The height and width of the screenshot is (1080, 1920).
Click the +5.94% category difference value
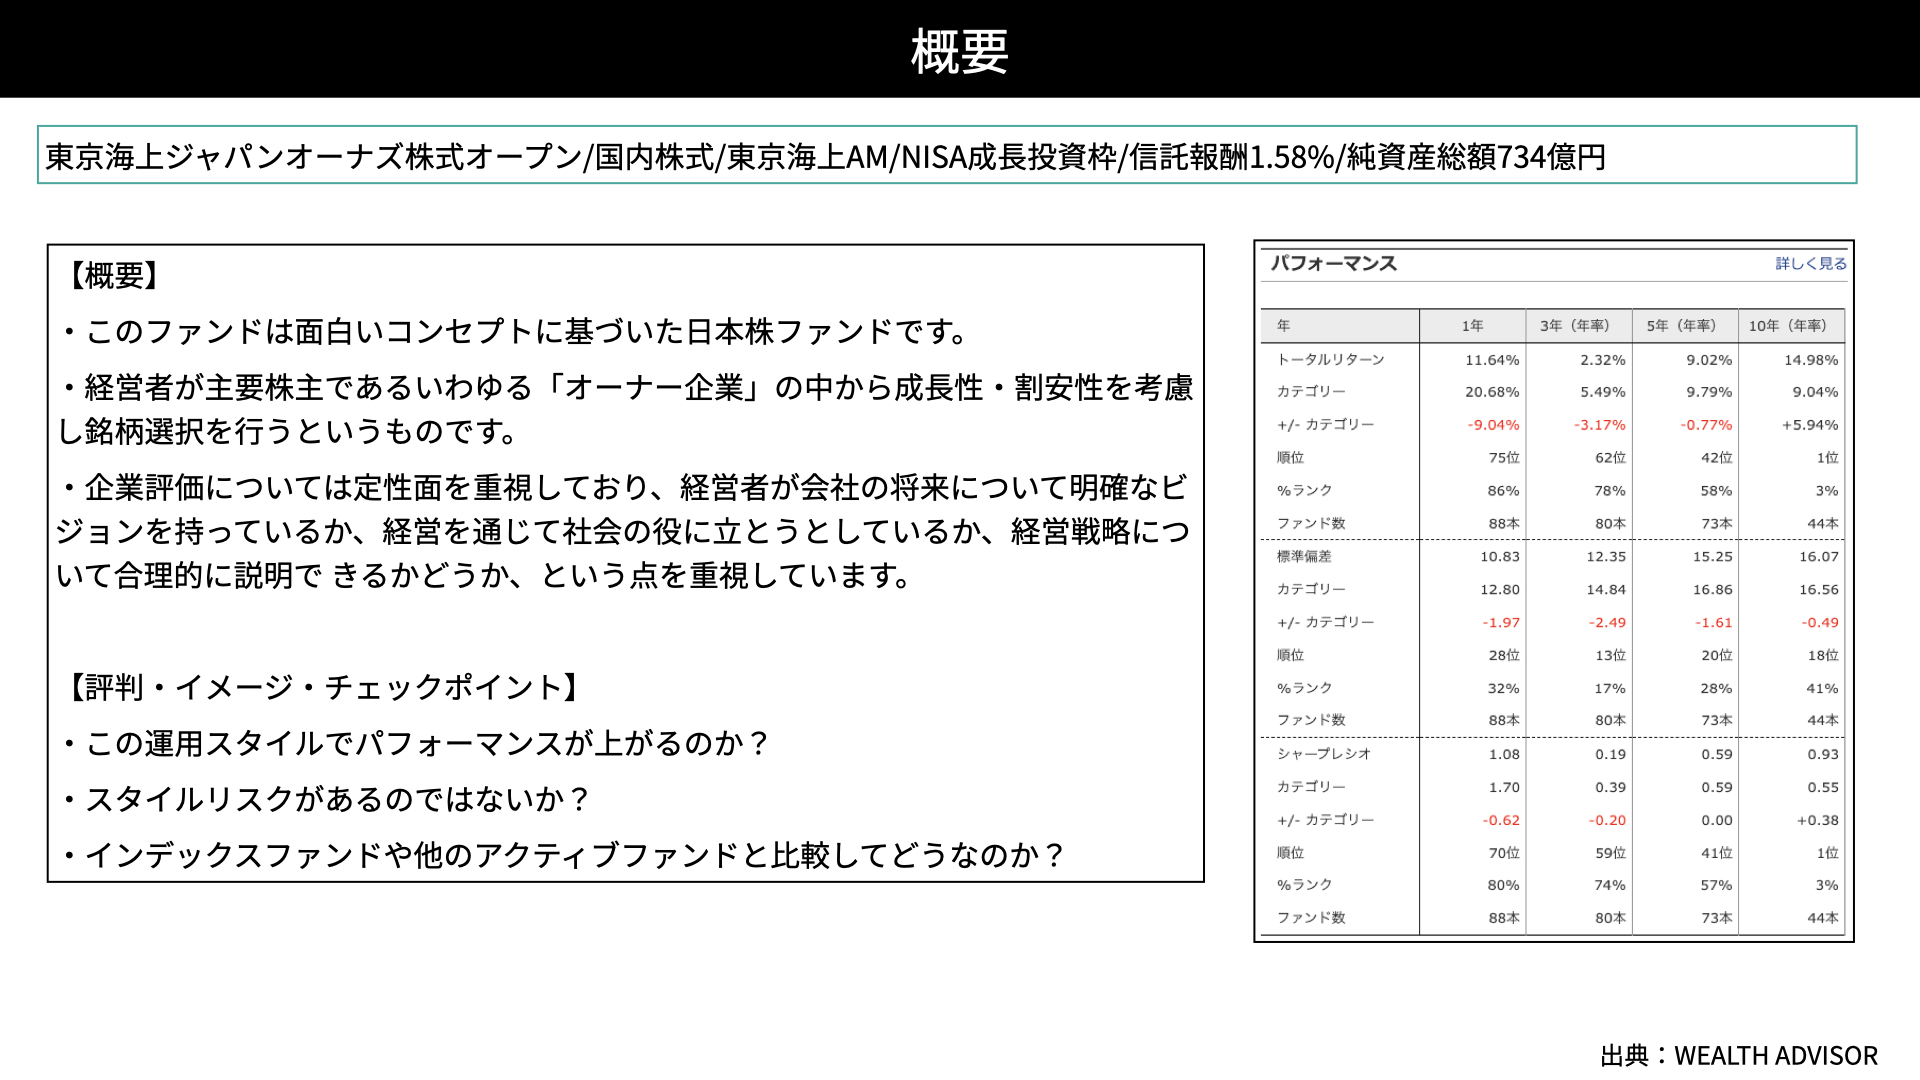click(x=1810, y=425)
